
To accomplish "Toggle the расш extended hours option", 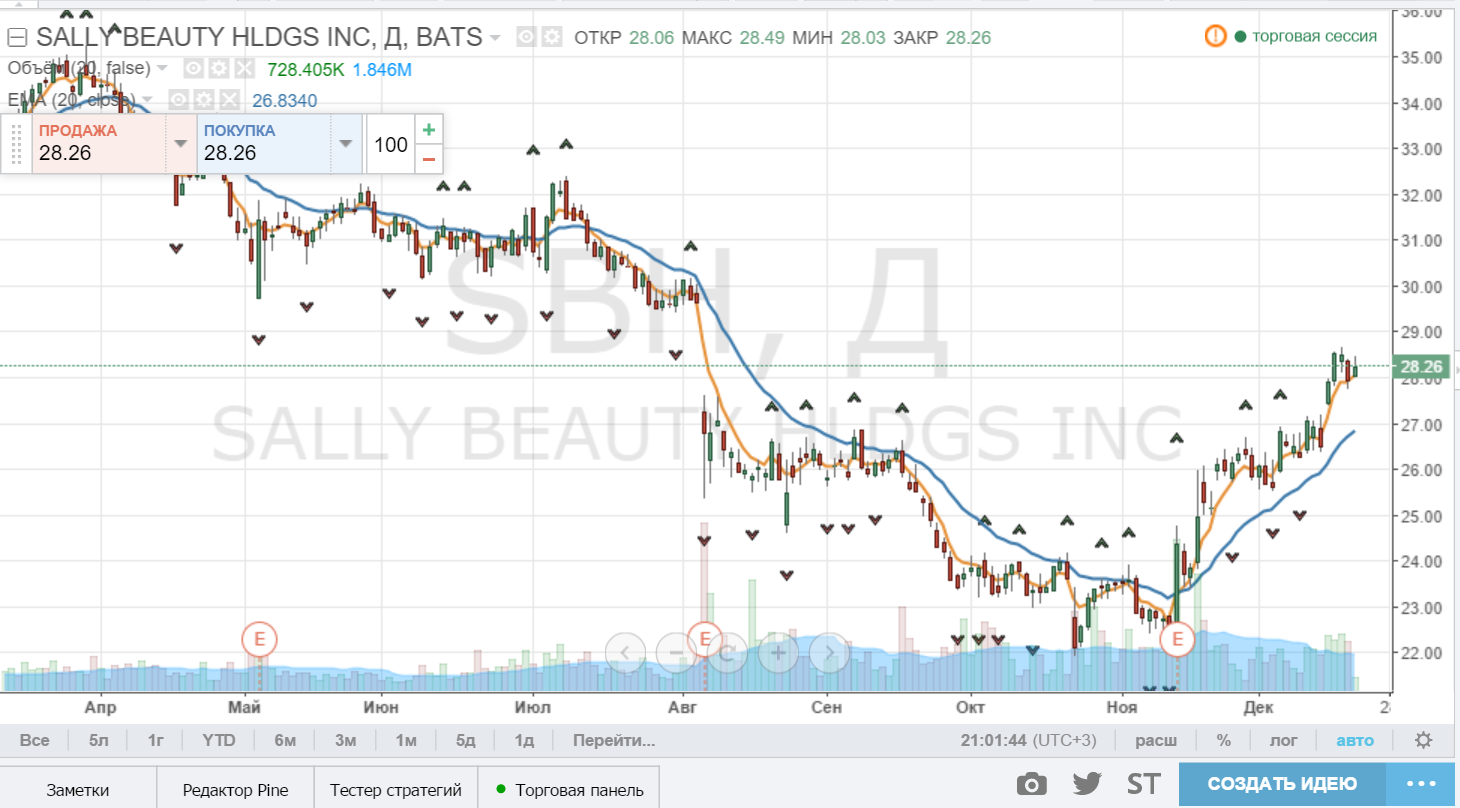I will click(x=1155, y=741).
